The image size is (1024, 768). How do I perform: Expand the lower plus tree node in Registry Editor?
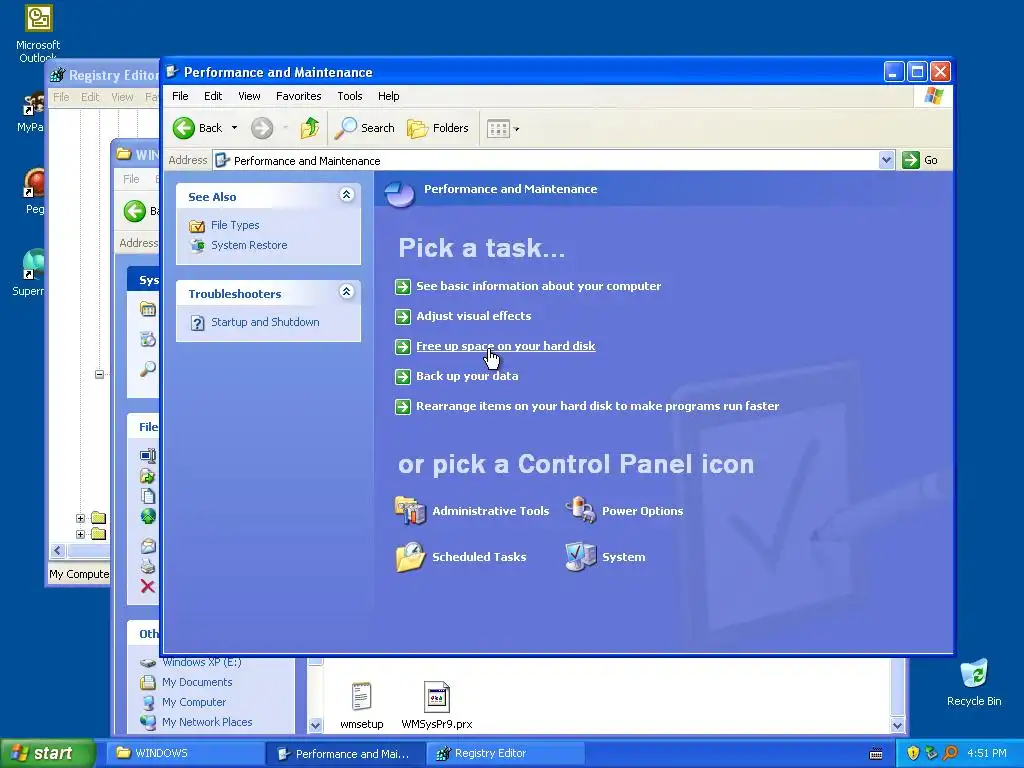point(80,534)
